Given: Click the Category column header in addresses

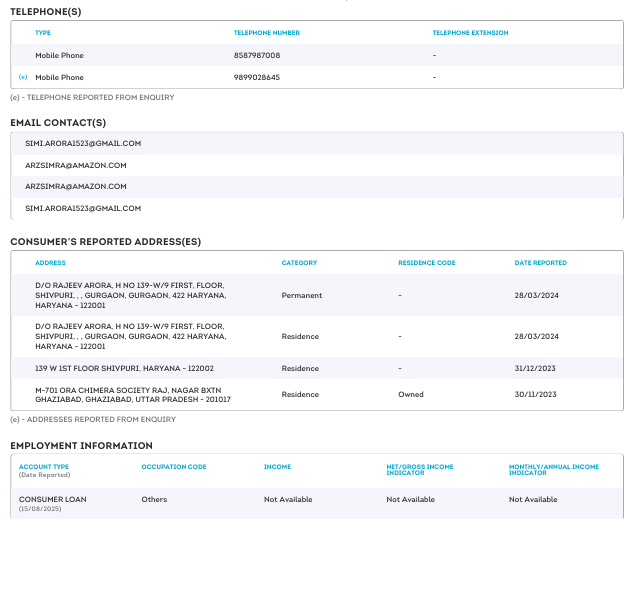Looking at the screenshot, I should (x=299, y=263).
